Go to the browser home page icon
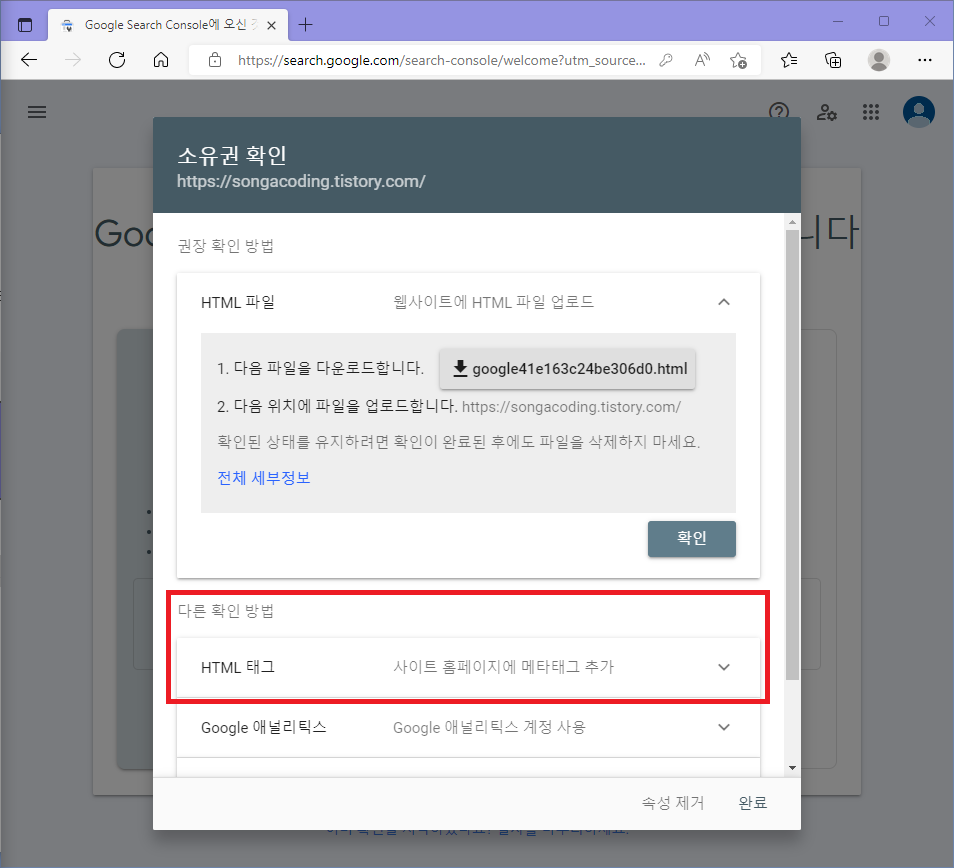The image size is (954, 868). pyautogui.click(x=161, y=60)
